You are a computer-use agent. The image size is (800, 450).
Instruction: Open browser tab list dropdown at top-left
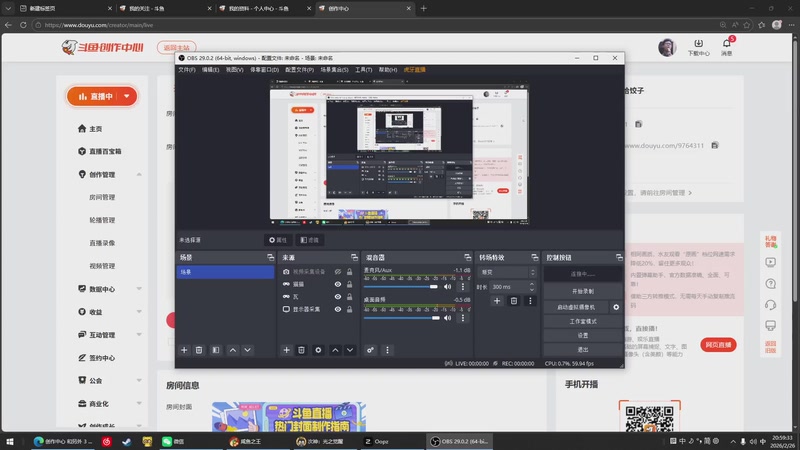8,8
